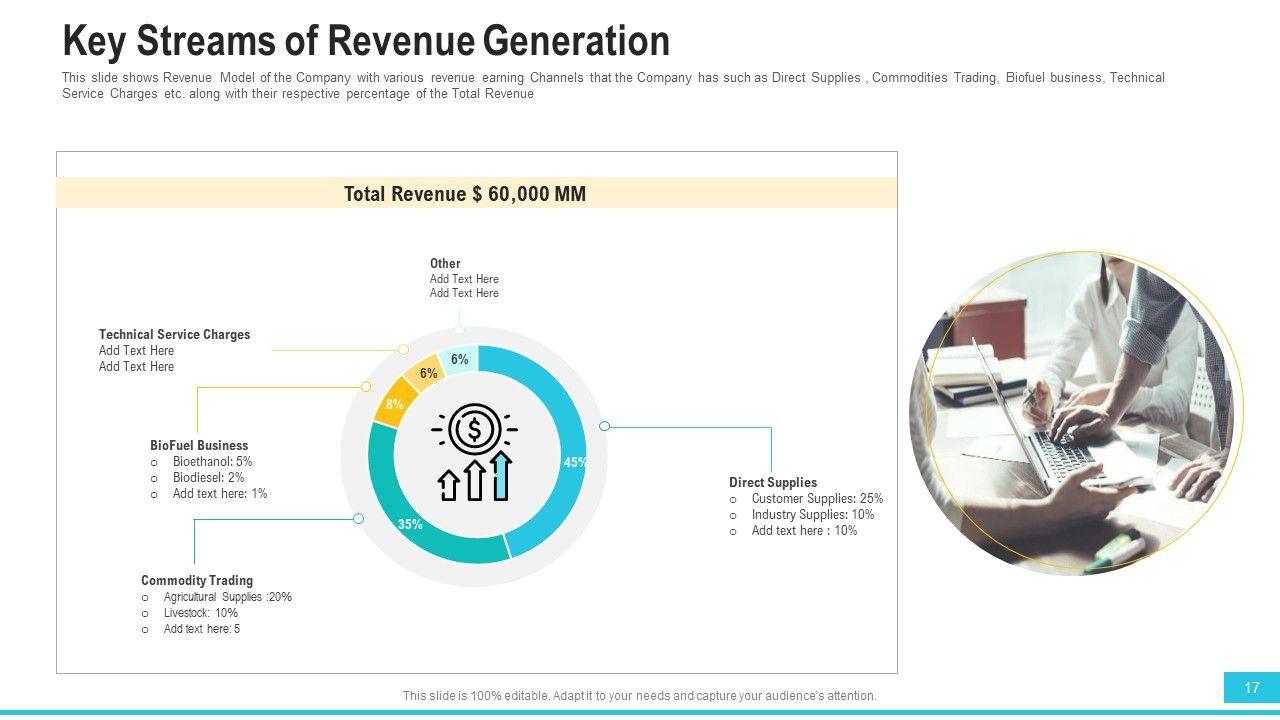
Task: Select the Direct Supplies heading
Action: point(773,482)
